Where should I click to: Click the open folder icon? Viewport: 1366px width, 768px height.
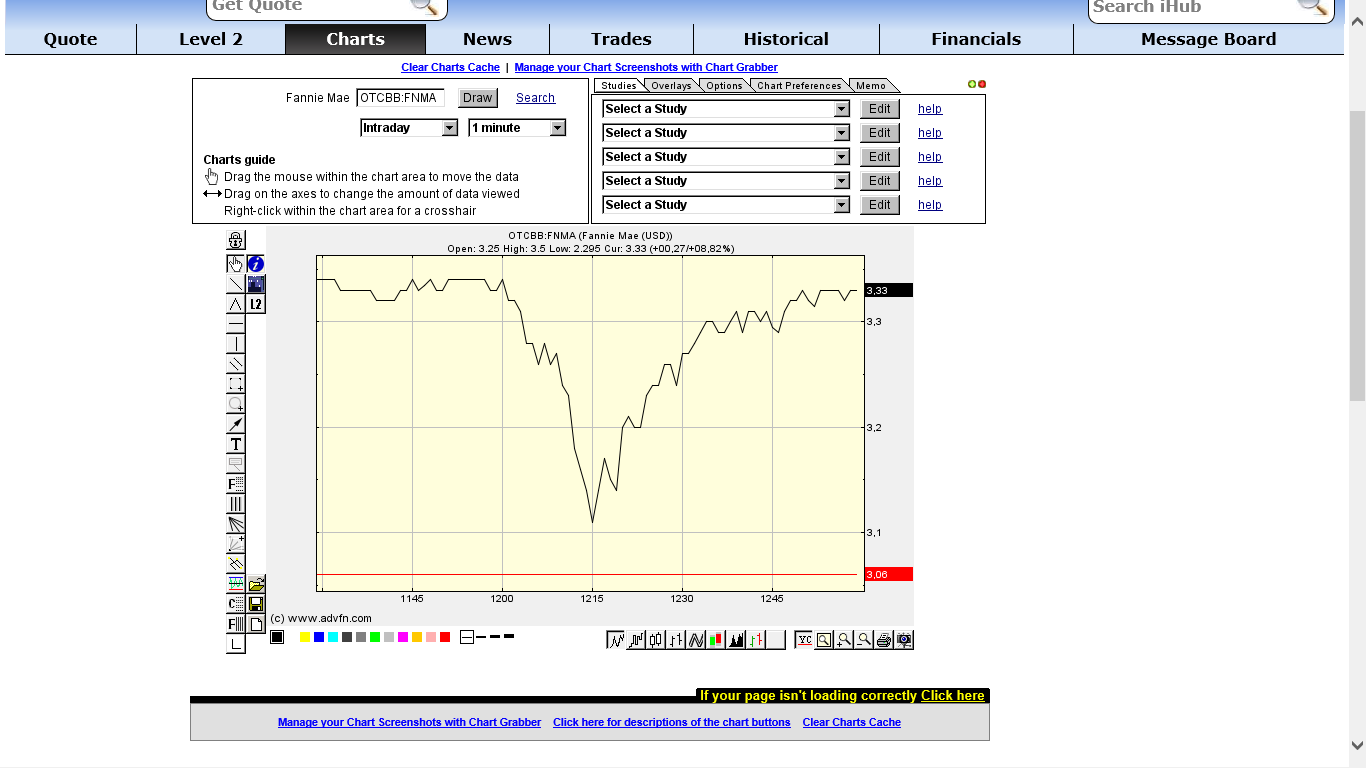tap(256, 584)
